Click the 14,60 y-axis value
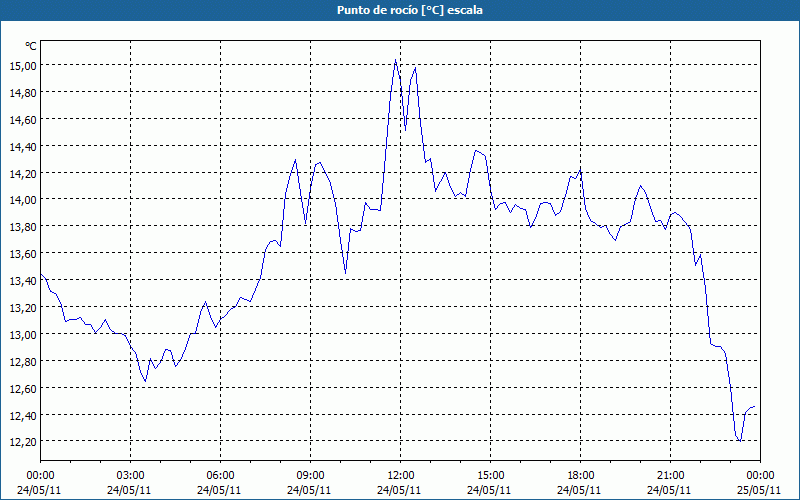 click(x=23, y=119)
